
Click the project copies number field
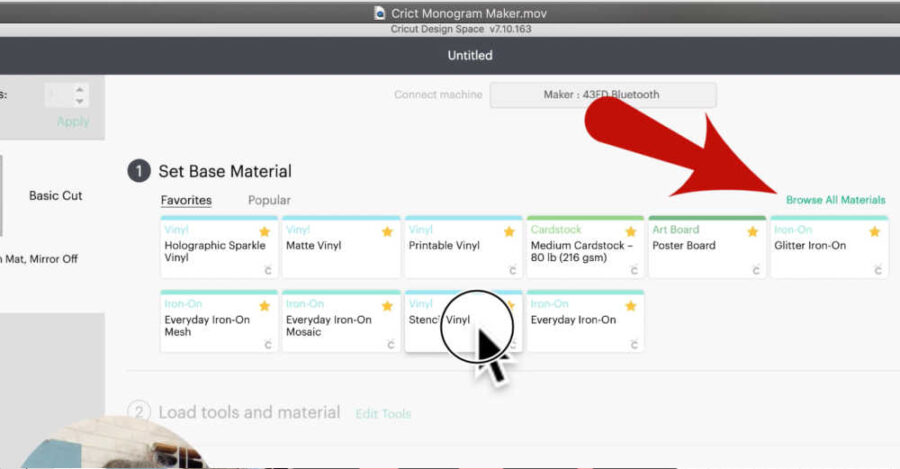59,95
